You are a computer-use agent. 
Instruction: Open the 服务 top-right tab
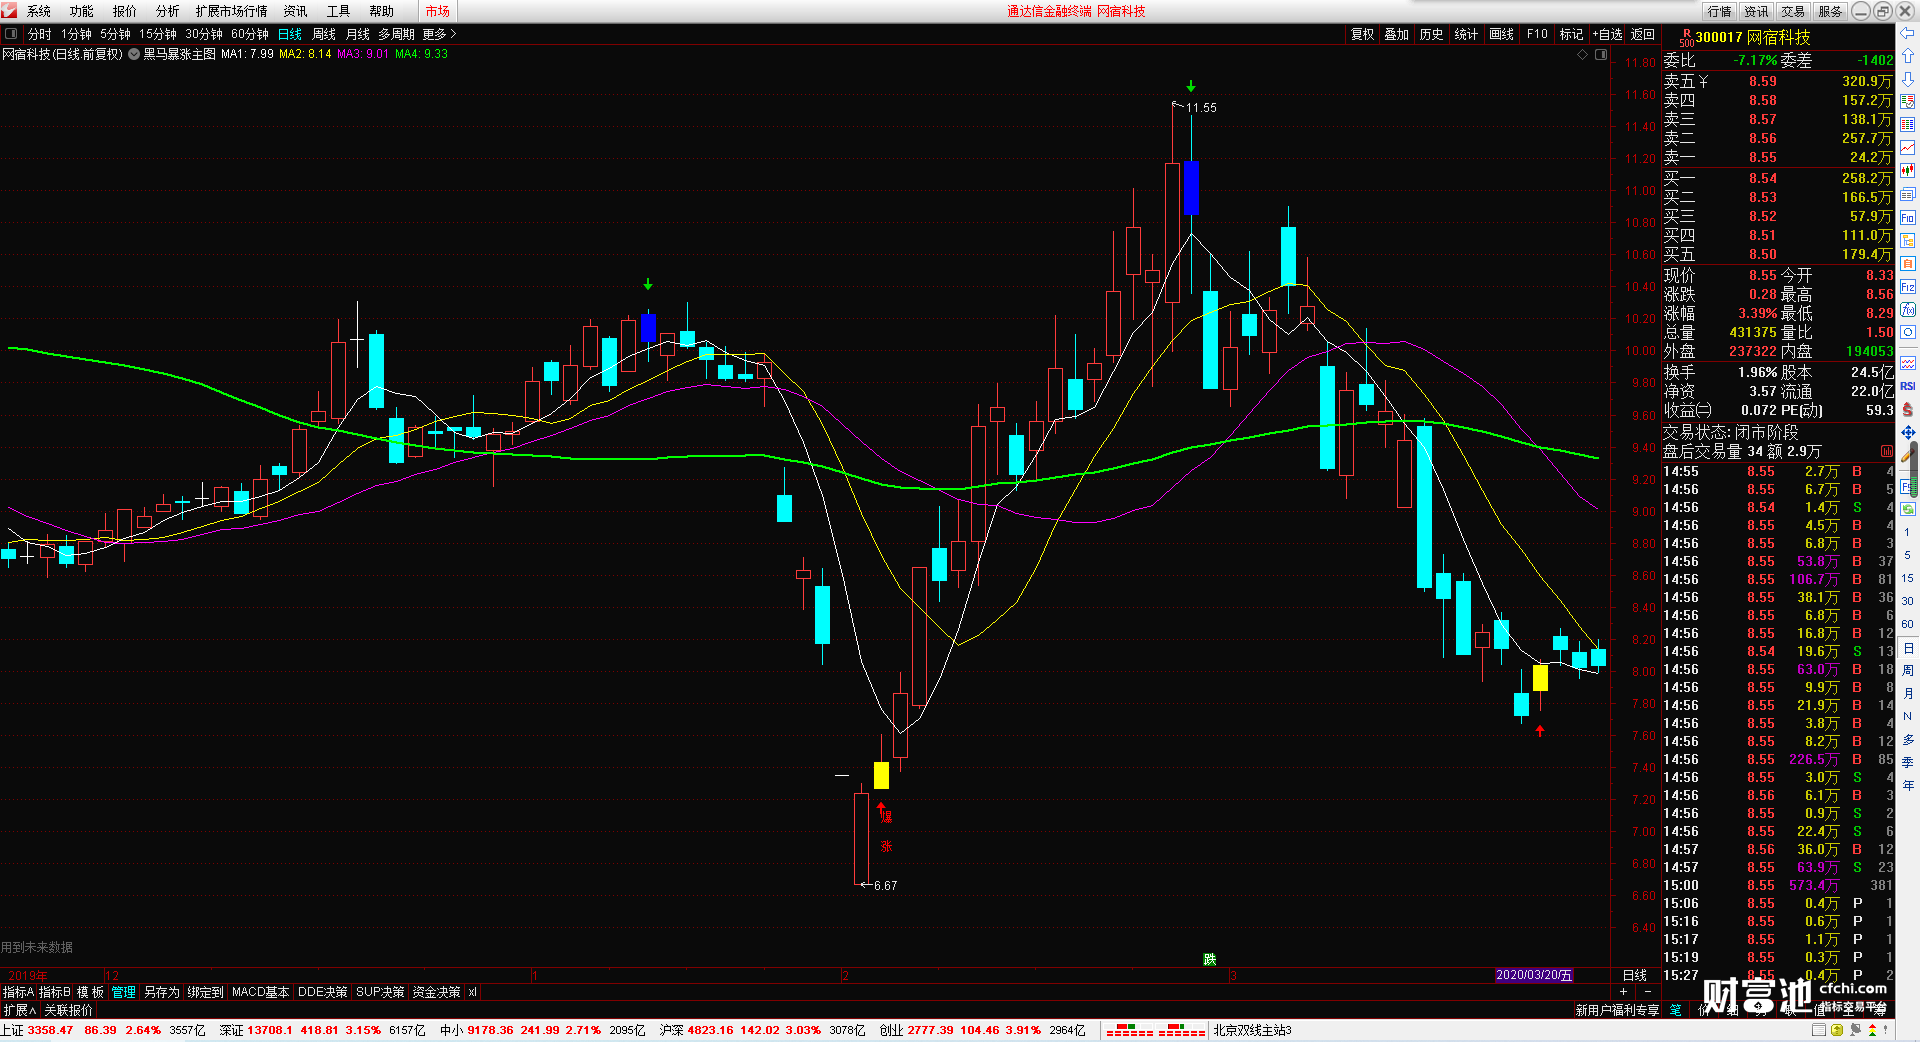pos(1830,11)
